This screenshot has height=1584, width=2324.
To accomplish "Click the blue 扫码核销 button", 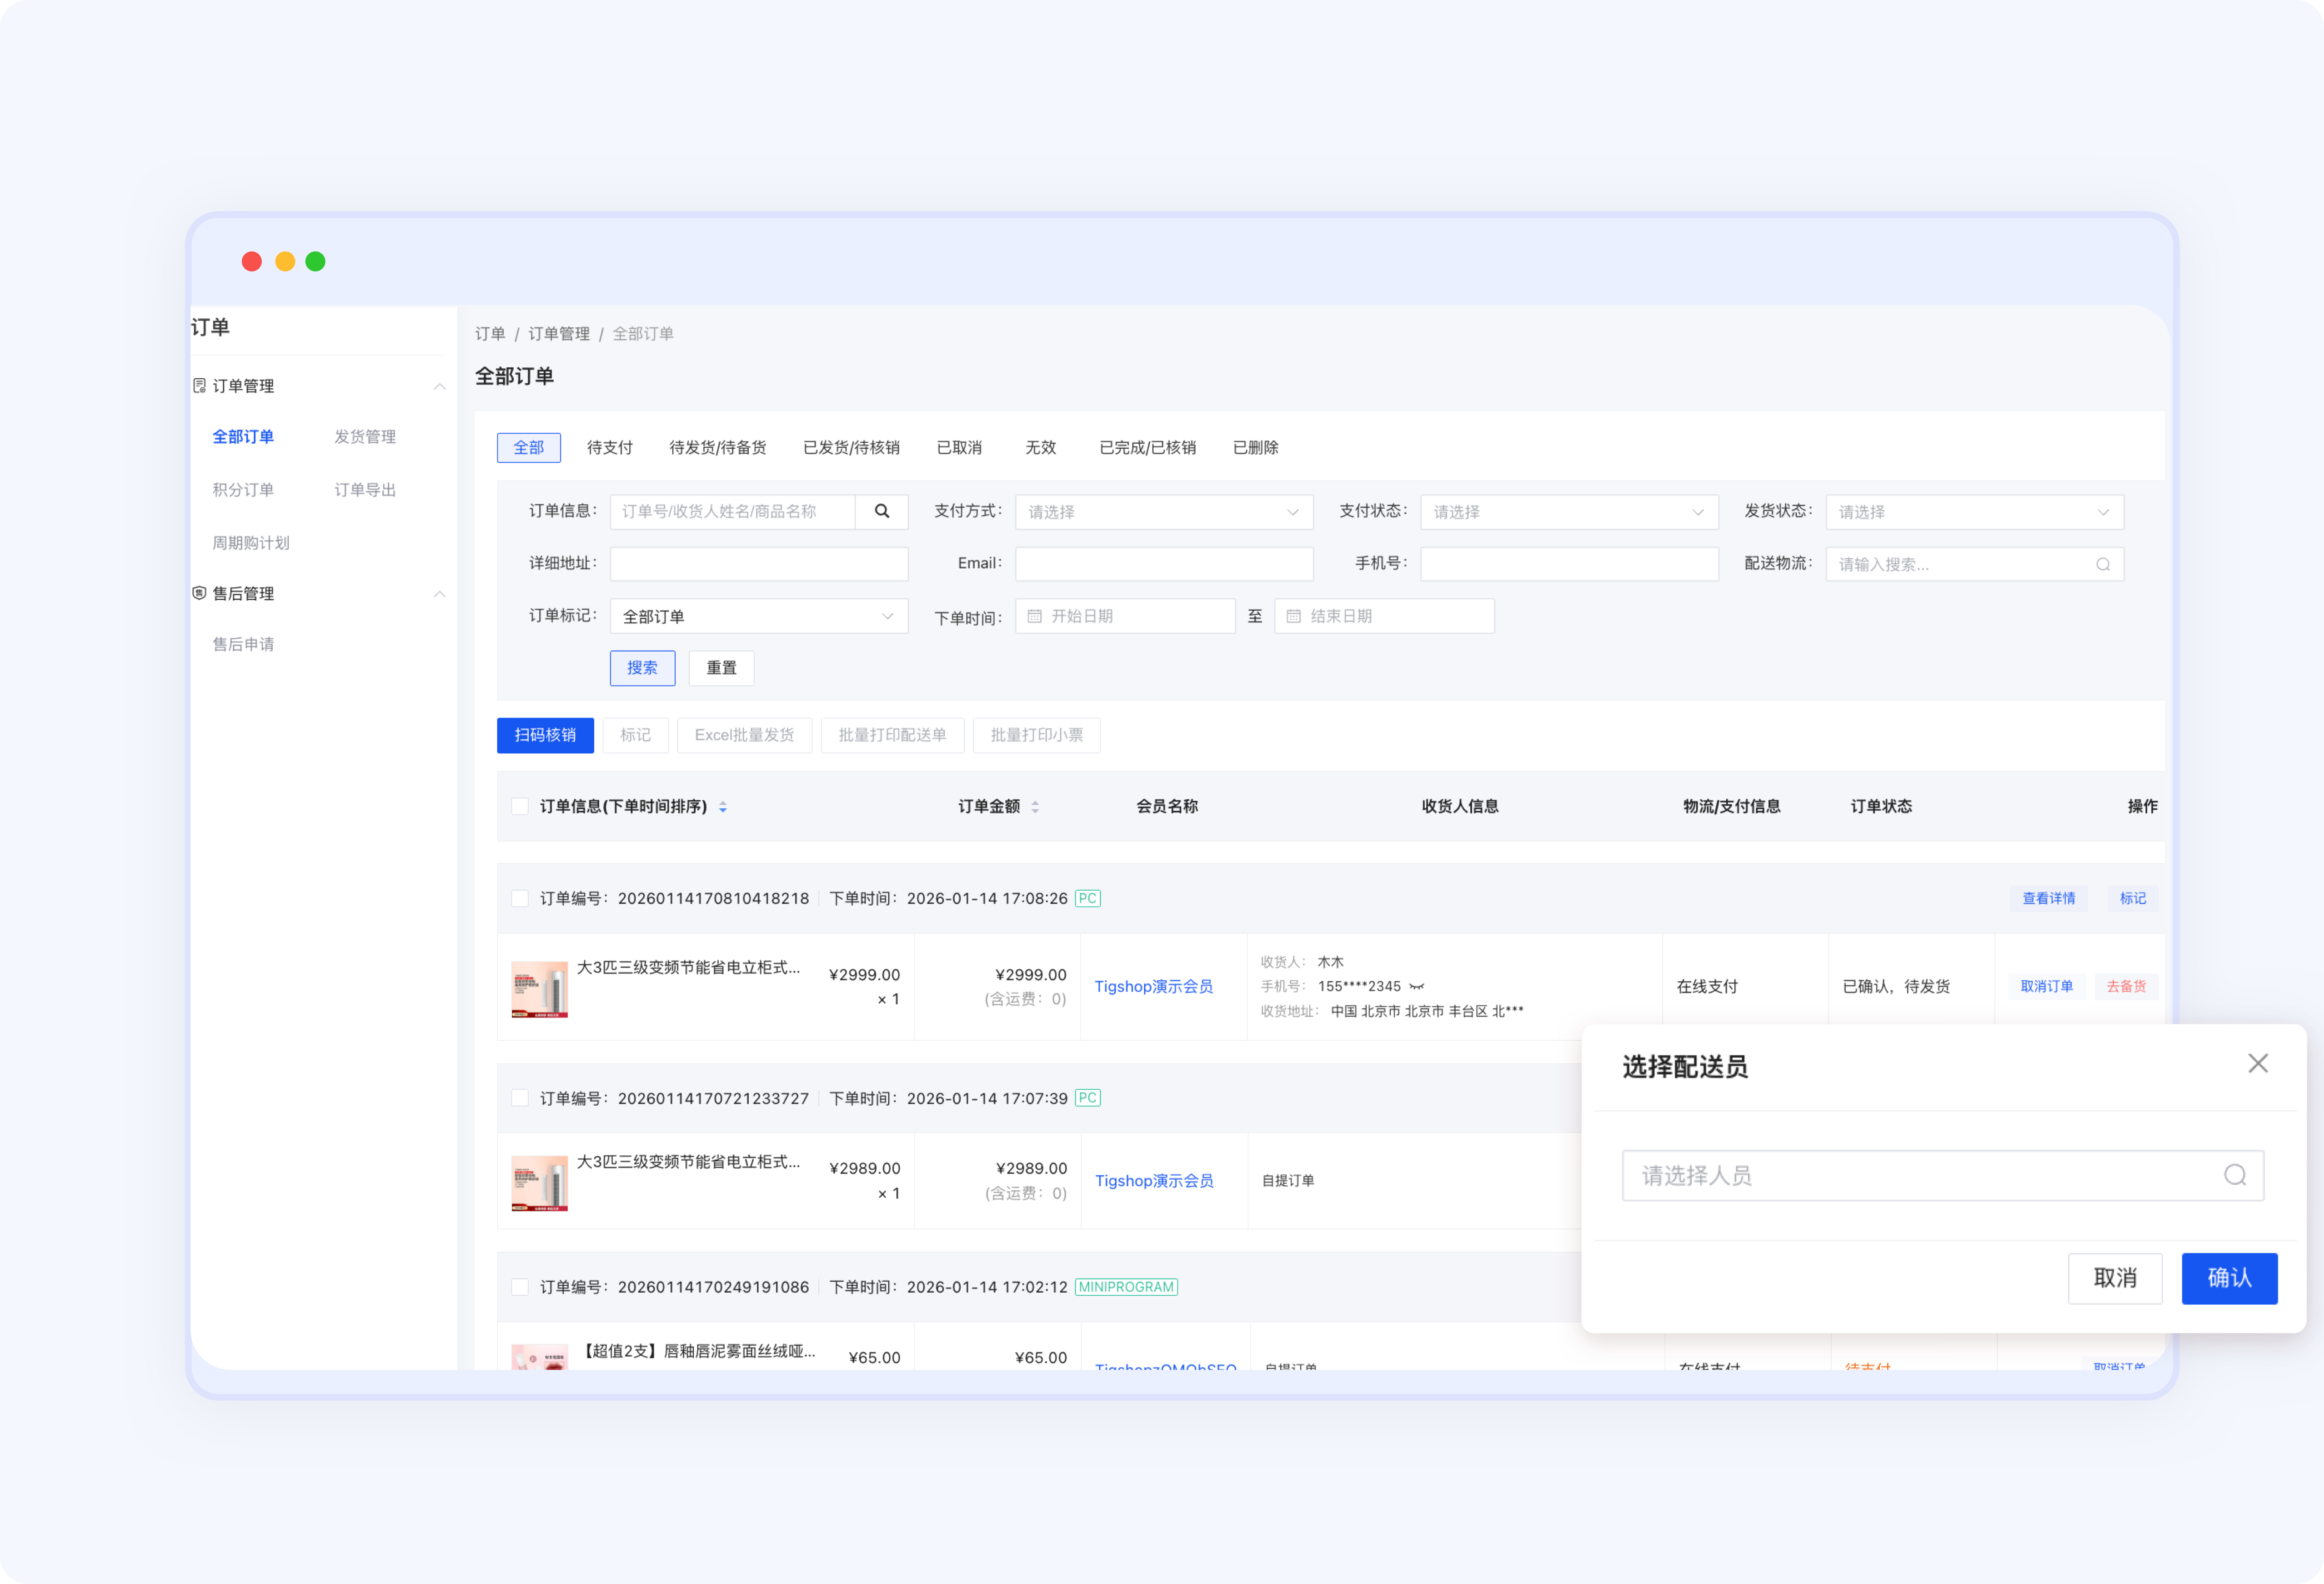I will tap(545, 735).
